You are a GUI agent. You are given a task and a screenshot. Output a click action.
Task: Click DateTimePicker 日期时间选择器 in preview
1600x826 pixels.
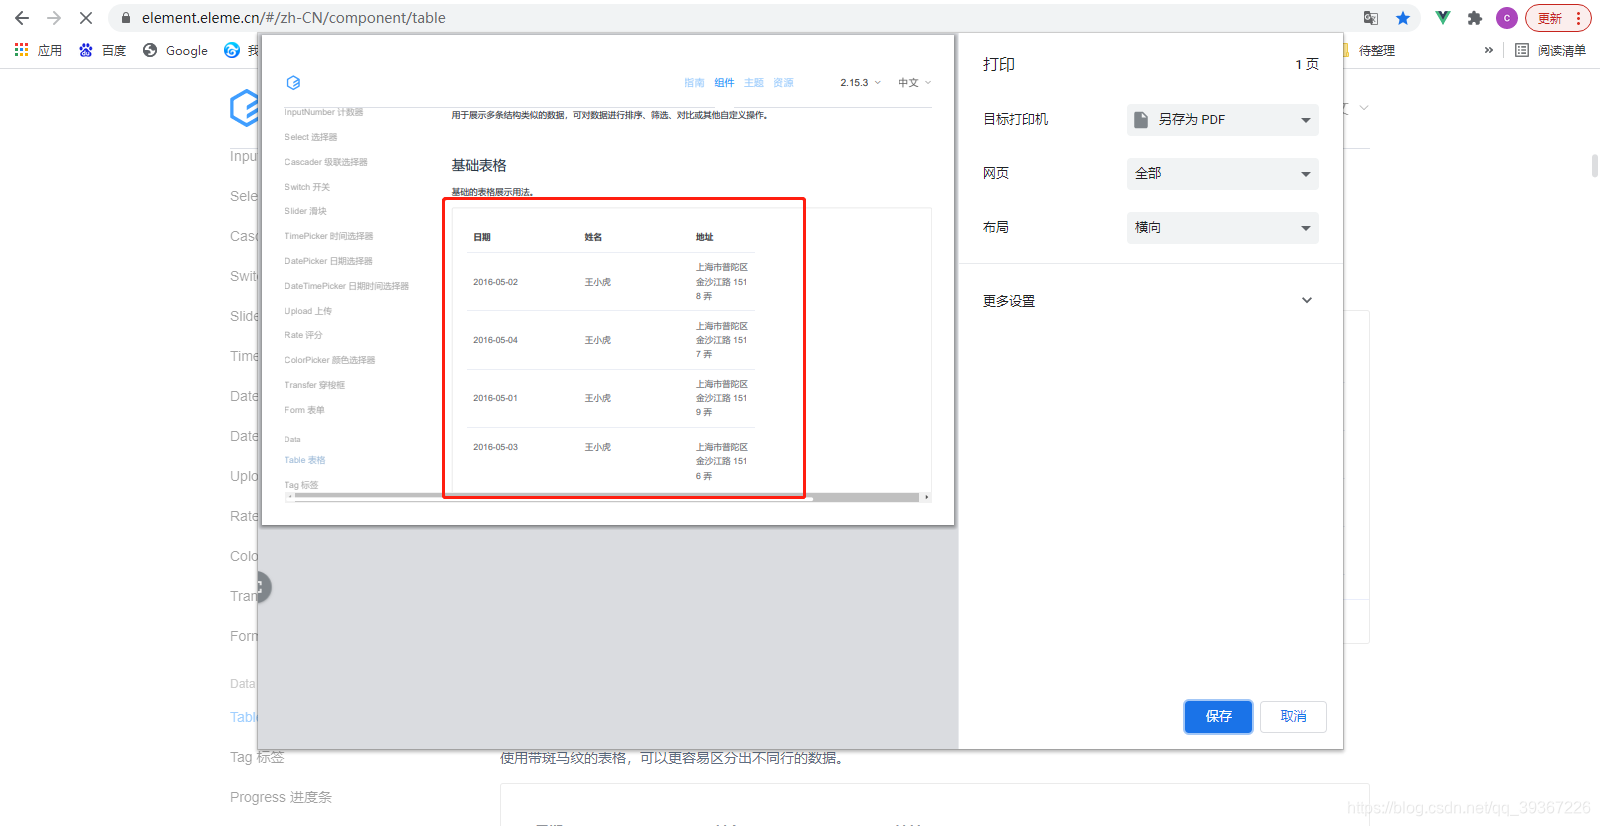[x=346, y=286]
